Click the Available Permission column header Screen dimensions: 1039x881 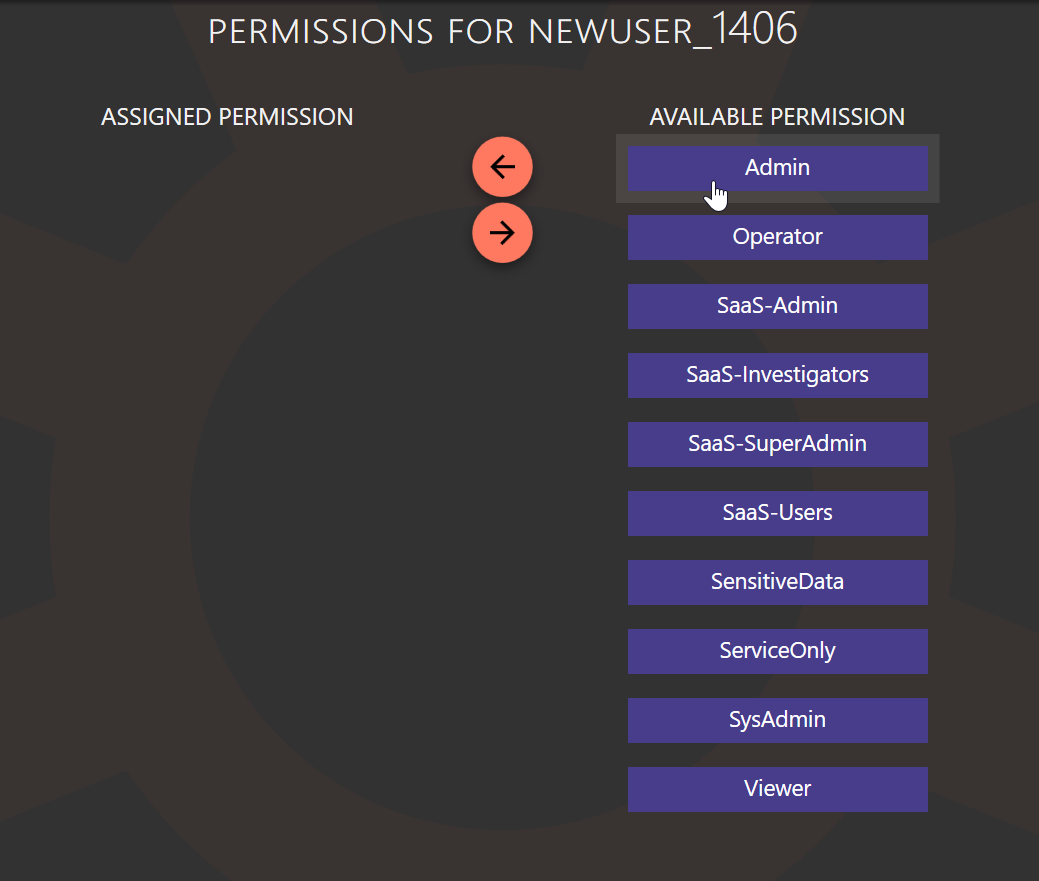(x=777, y=116)
